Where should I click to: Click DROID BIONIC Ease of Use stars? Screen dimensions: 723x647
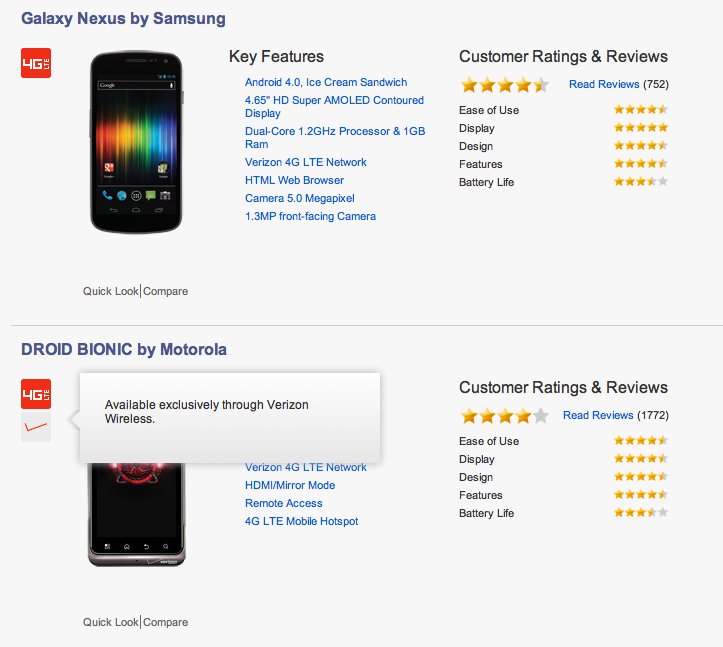pyautogui.click(x=640, y=441)
